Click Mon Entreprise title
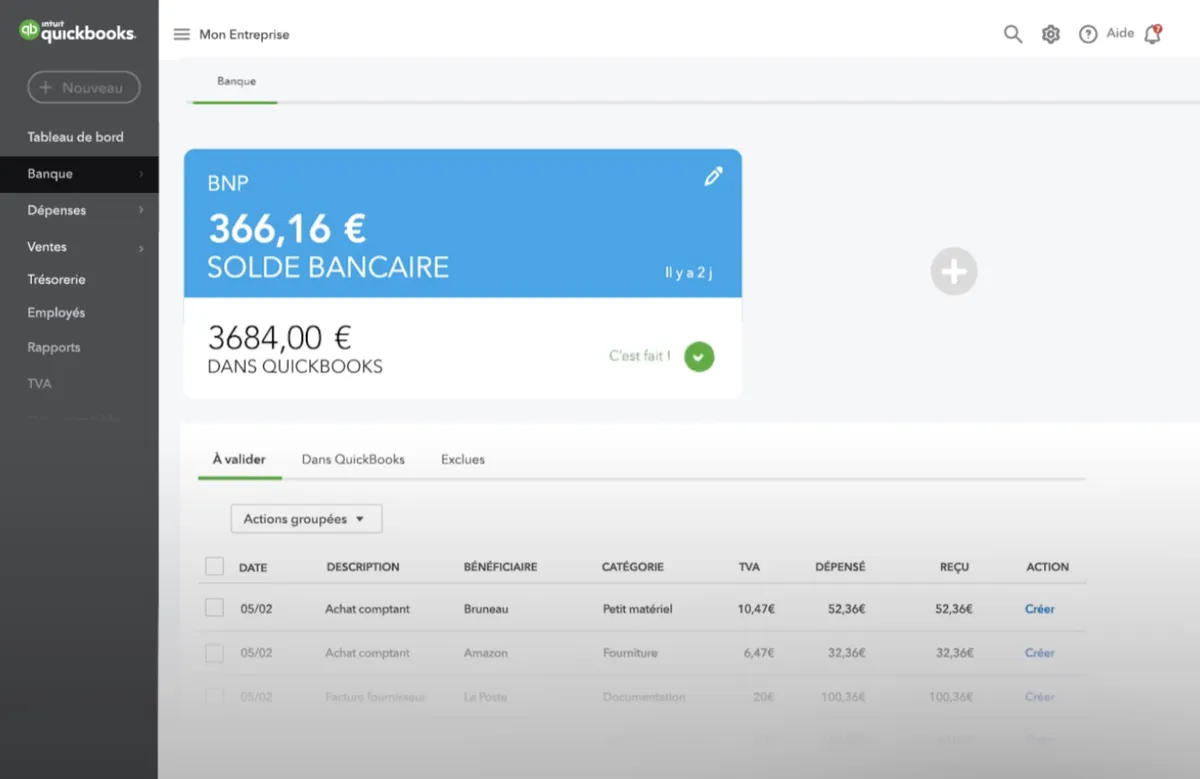1200x779 pixels. point(244,34)
